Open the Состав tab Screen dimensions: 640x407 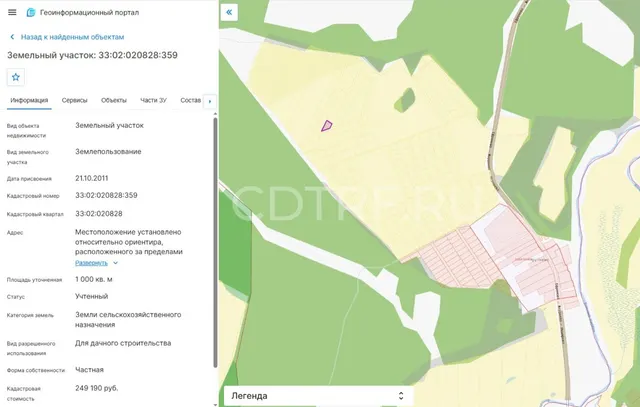pos(191,100)
